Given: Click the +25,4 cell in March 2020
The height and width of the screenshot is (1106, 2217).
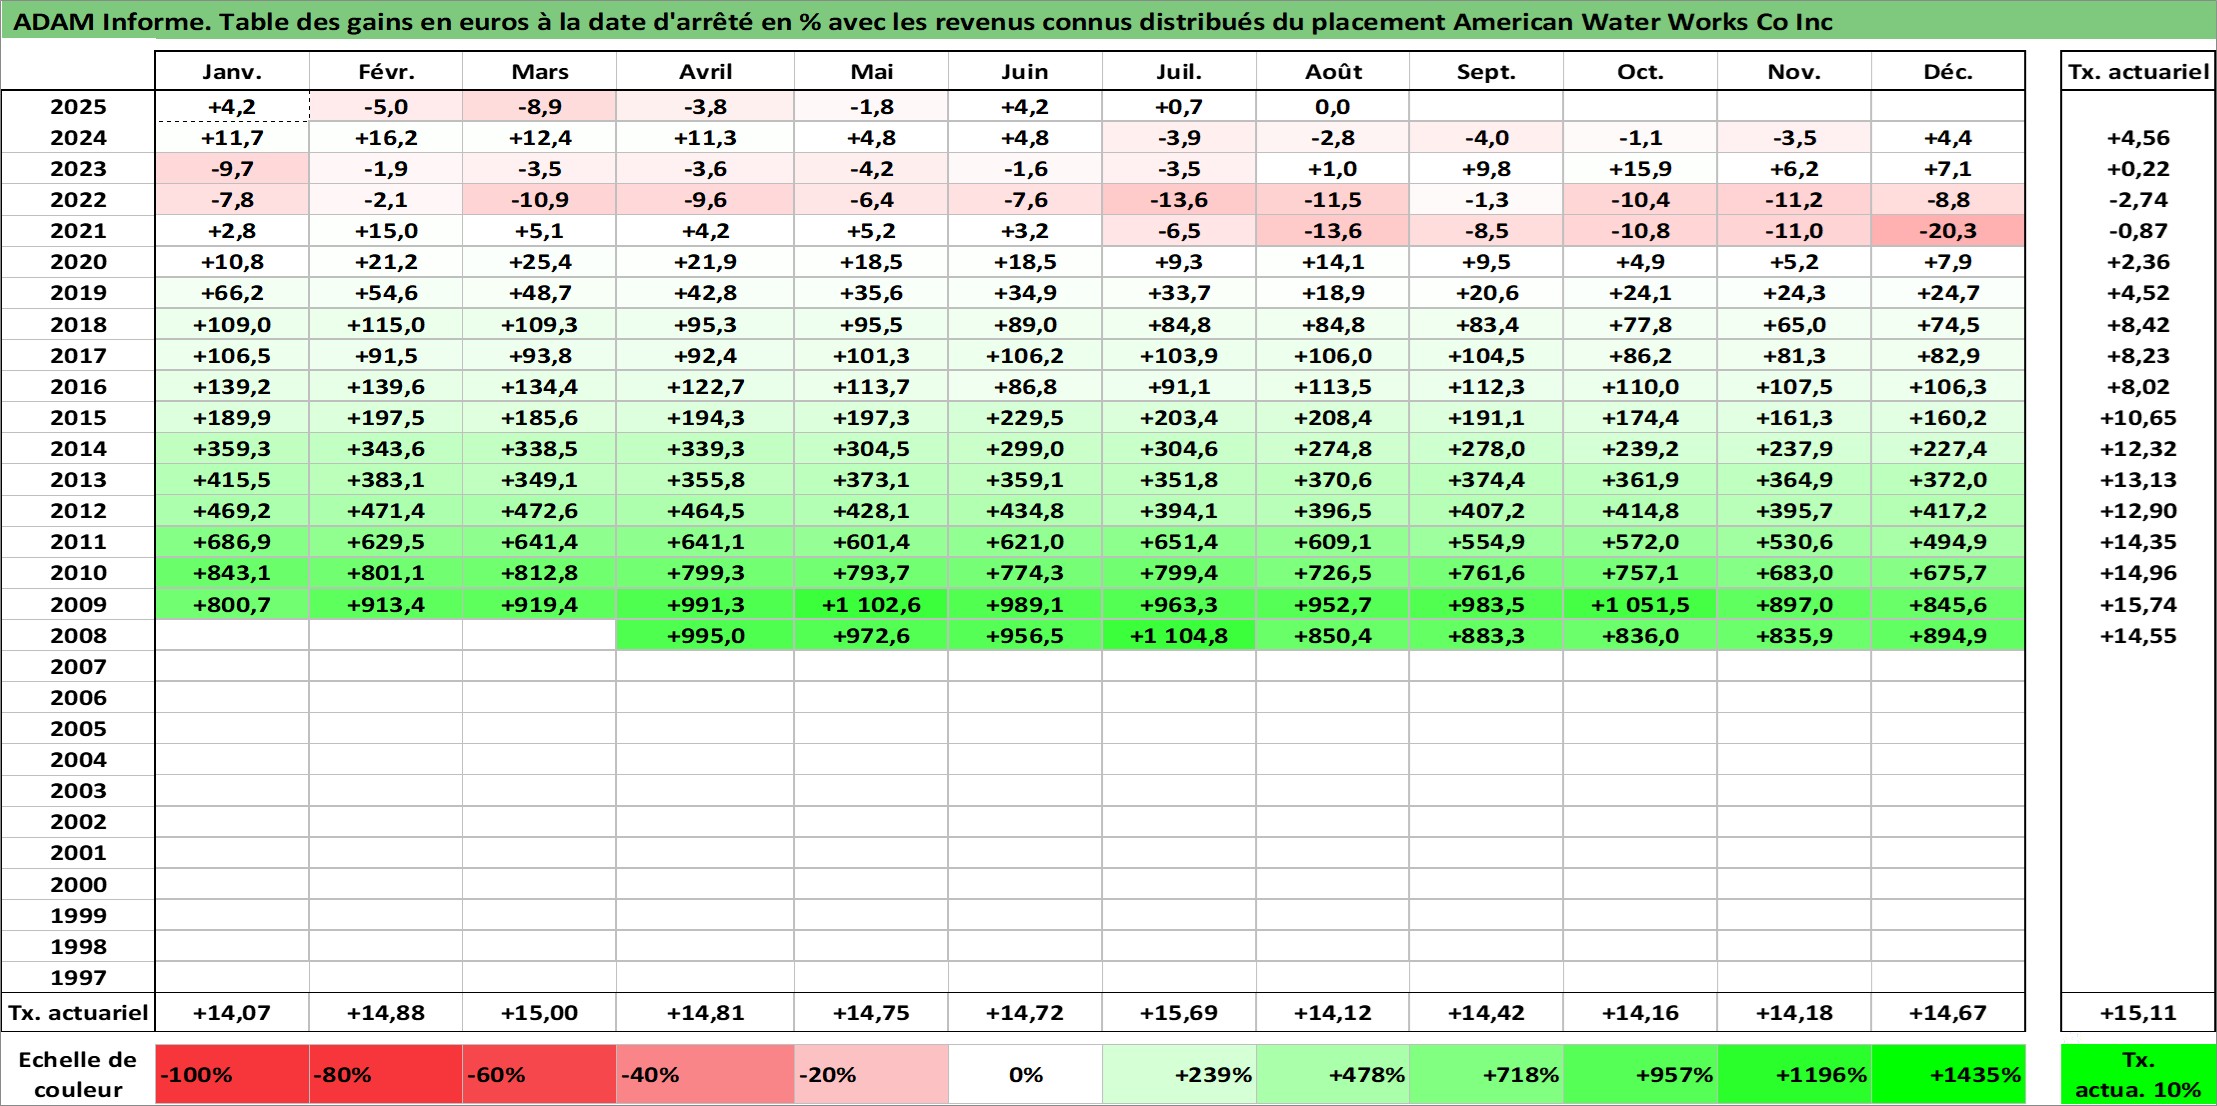Looking at the screenshot, I should [x=540, y=262].
